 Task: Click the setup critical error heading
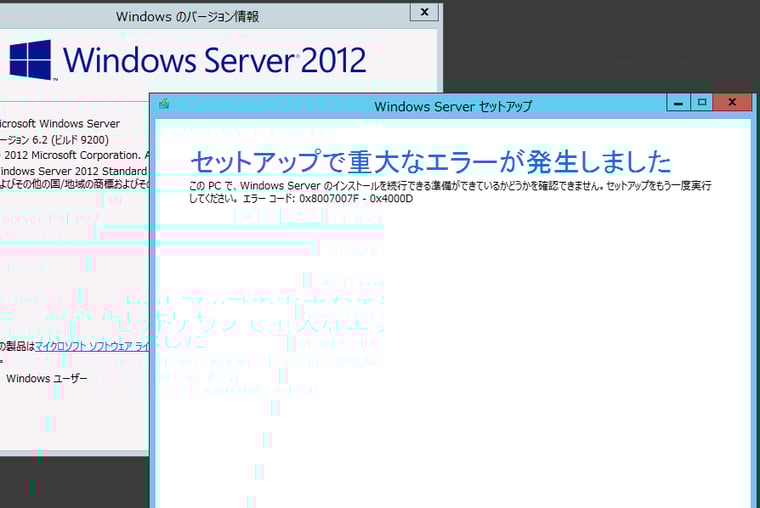431,162
